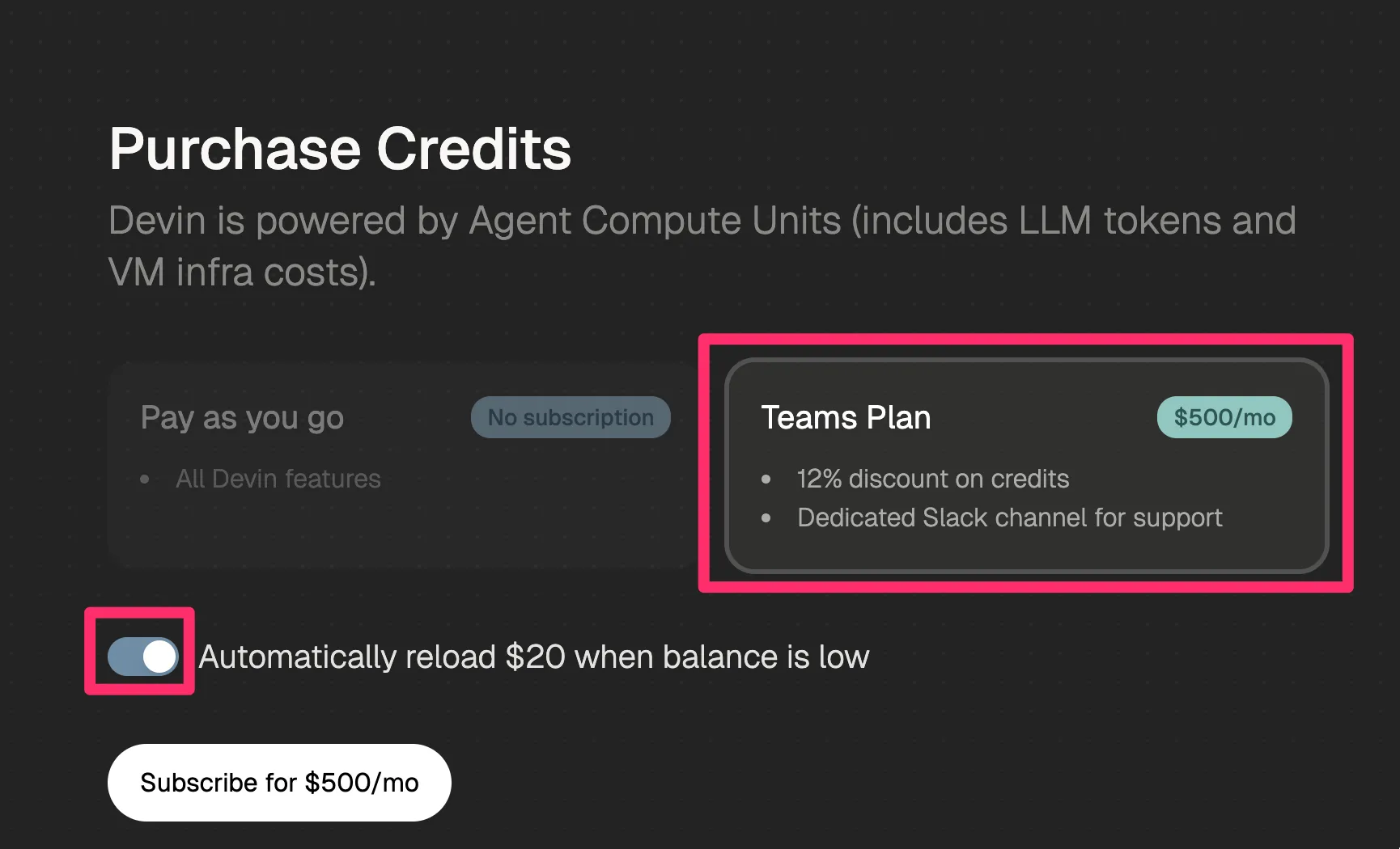Viewport: 1400px width, 849px height.
Task: Click the Teams Plan title text
Action: (x=846, y=418)
